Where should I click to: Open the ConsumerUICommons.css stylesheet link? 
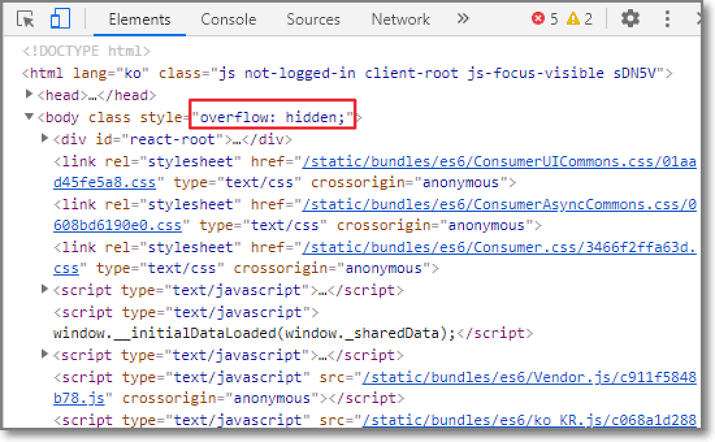click(x=499, y=161)
